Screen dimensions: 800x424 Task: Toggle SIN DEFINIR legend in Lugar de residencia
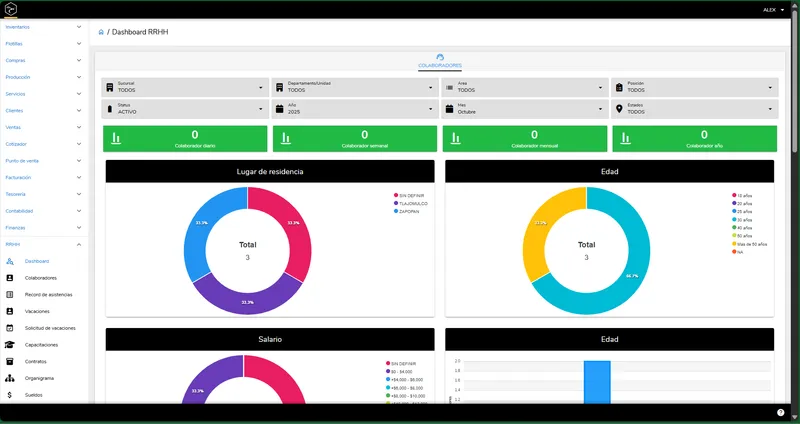coord(409,195)
